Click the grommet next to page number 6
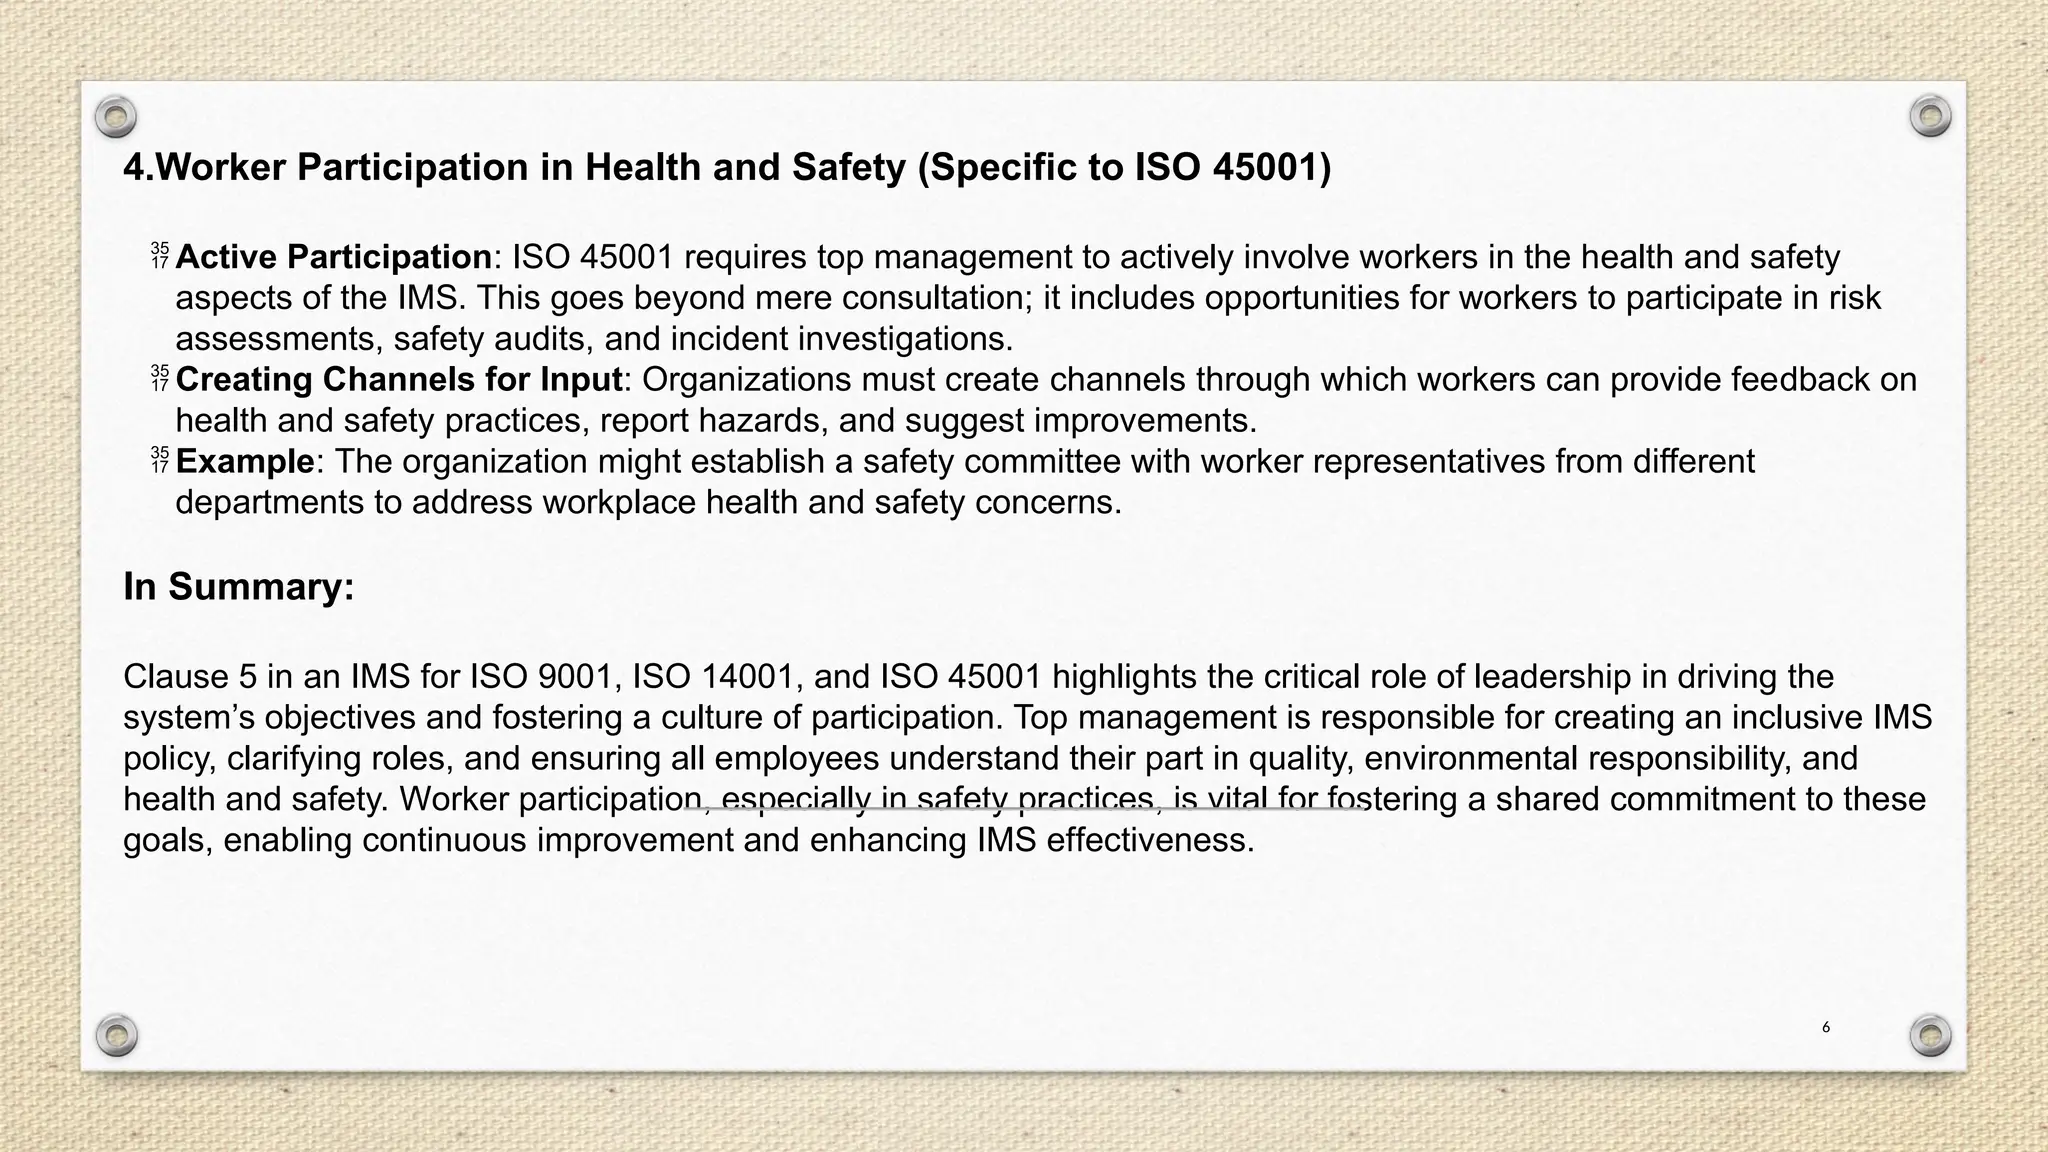This screenshot has width=2048, height=1152. (x=1930, y=1034)
